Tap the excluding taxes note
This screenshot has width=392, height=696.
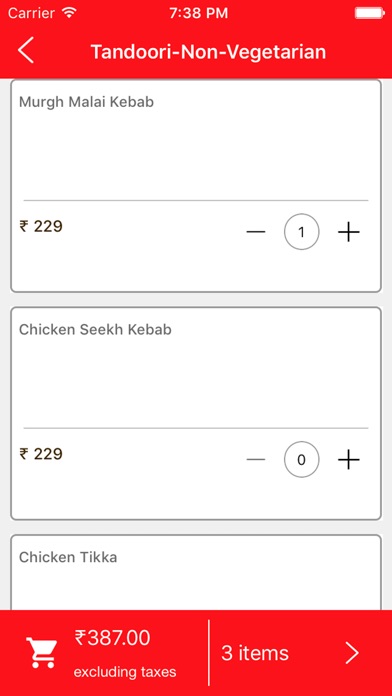[x=125, y=672]
